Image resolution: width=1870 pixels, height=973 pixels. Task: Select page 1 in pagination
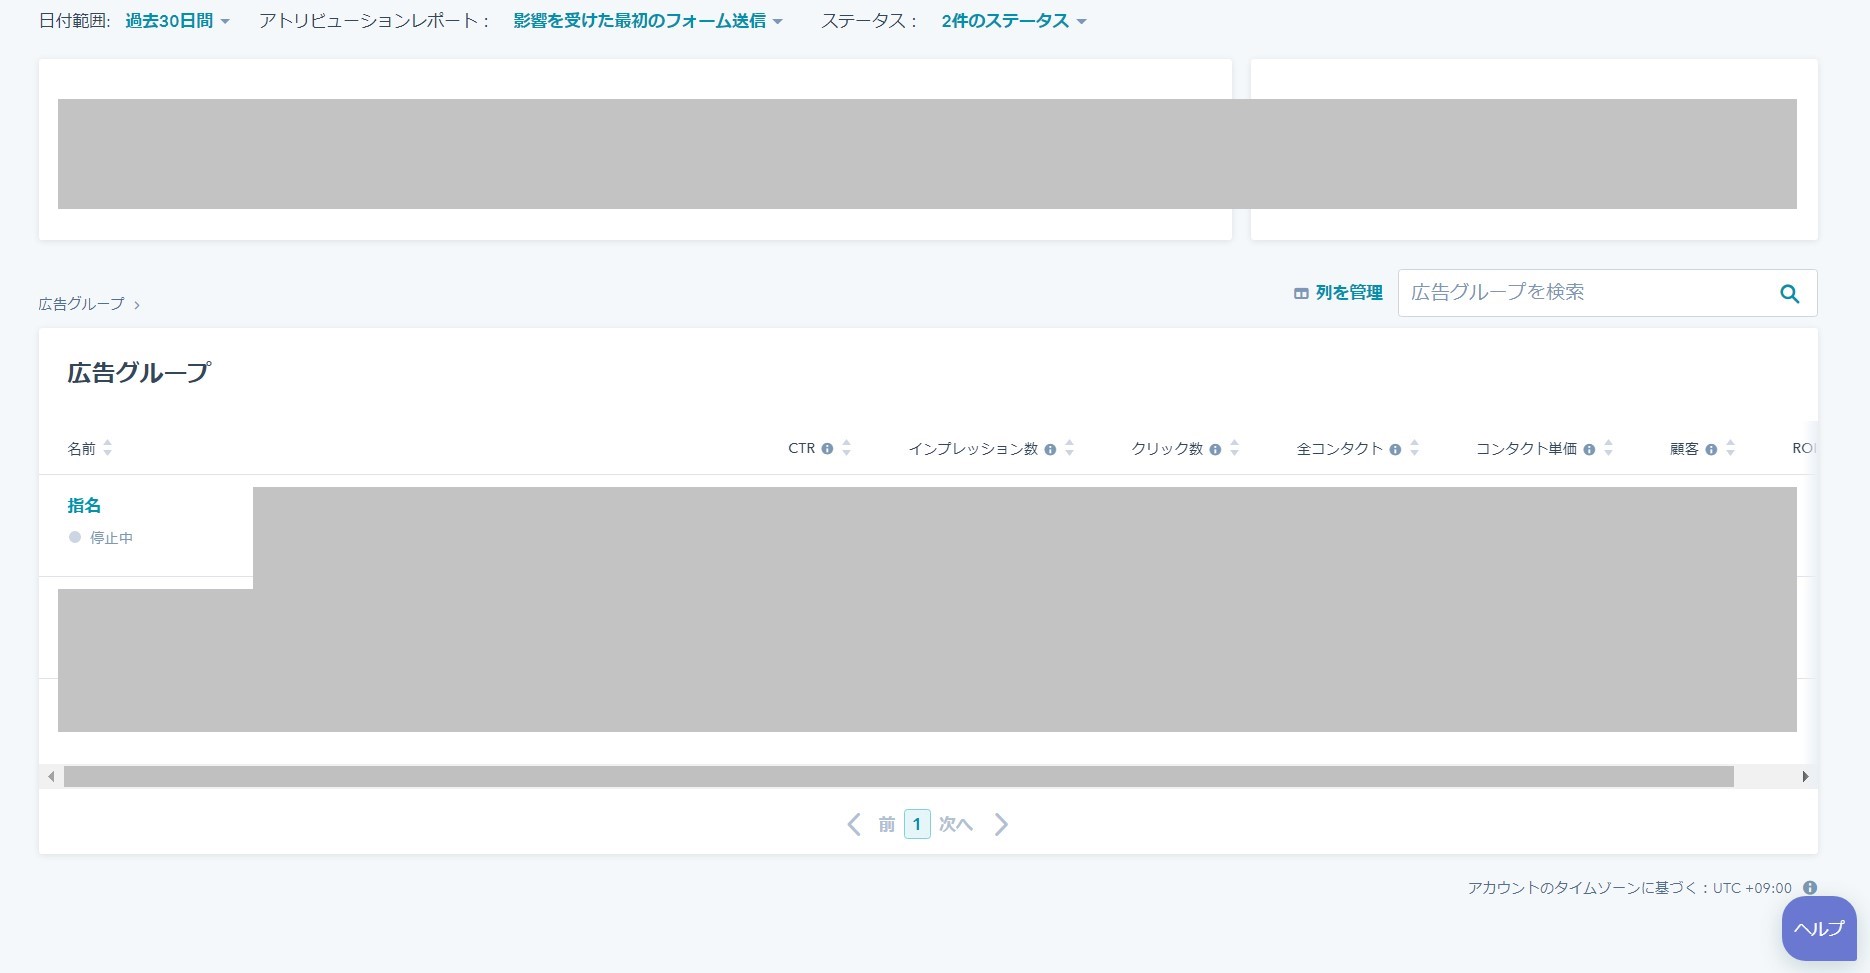click(x=917, y=824)
